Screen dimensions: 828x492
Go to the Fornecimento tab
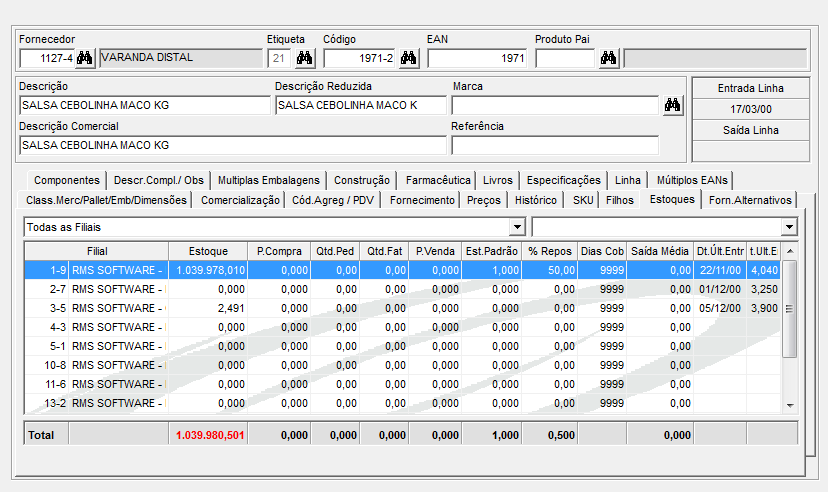(422, 200)
